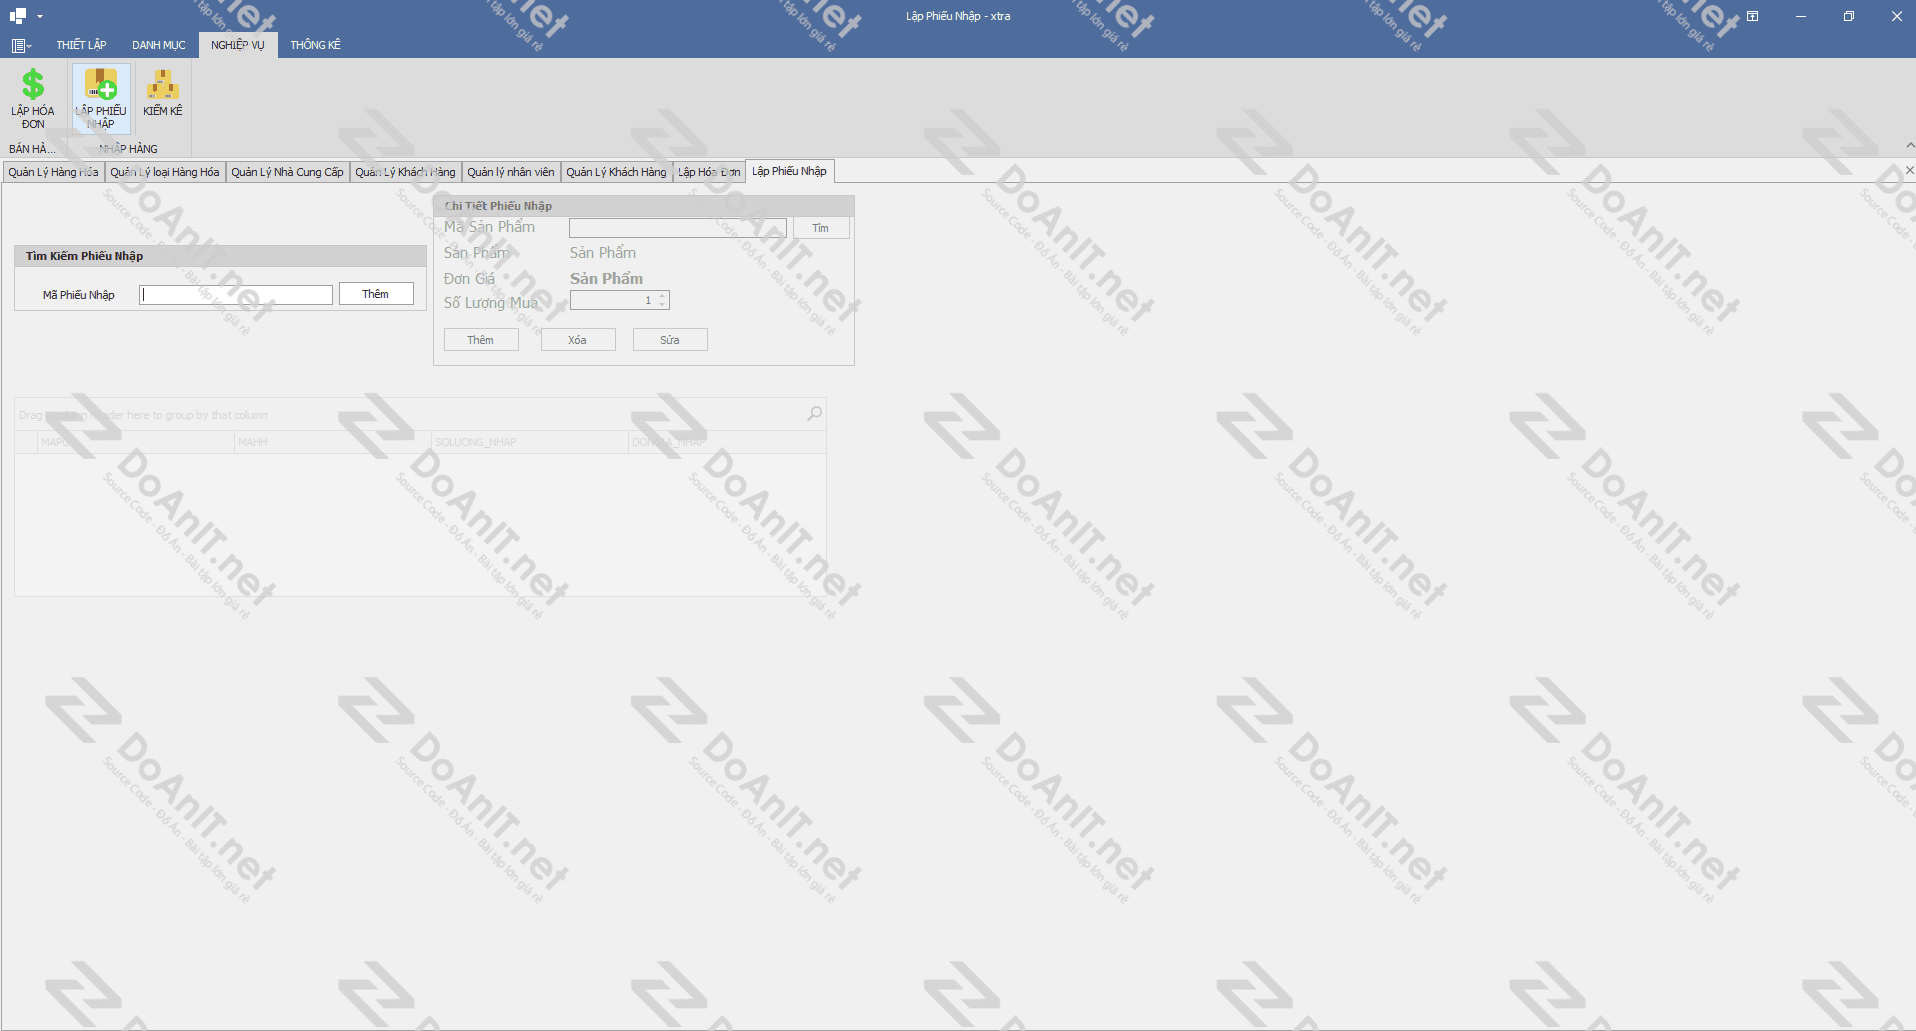Open the Quản lý nhân viên tab
The image size is (1916, 1031).
click(511, 172)
